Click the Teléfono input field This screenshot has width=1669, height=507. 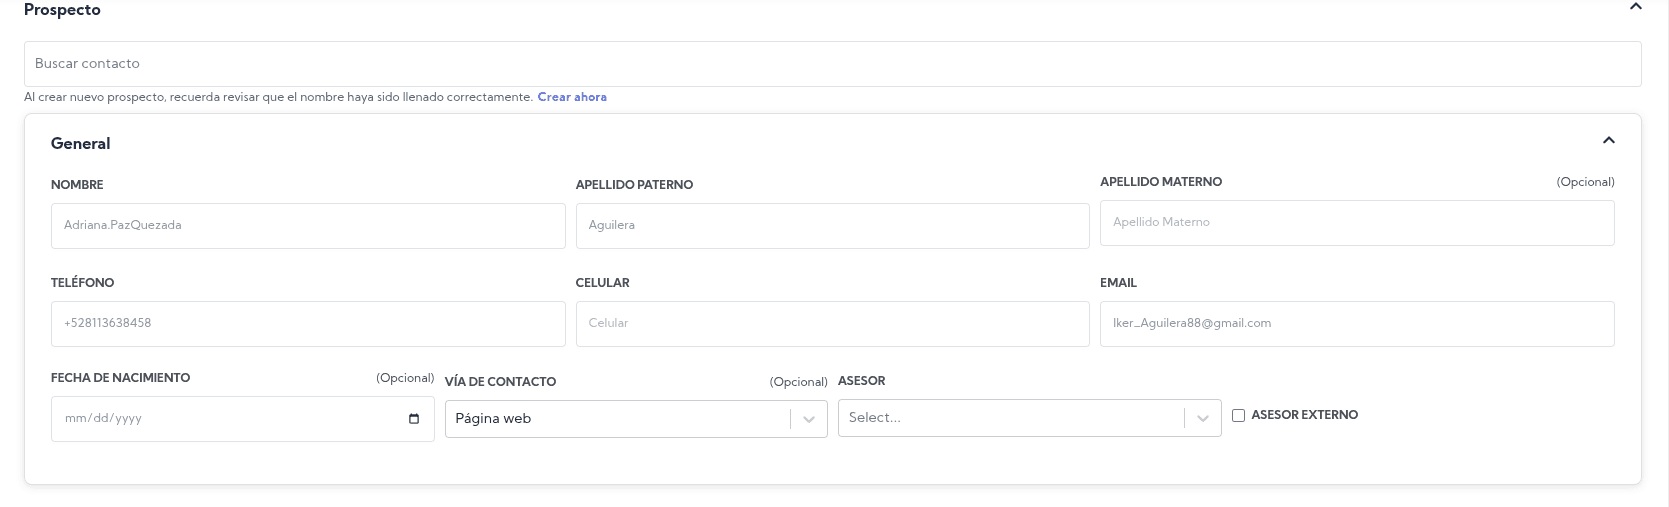click(x=308, y=324)
